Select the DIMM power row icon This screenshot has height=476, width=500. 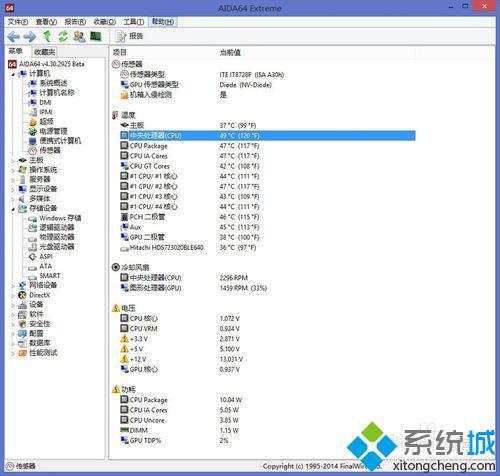124,430
